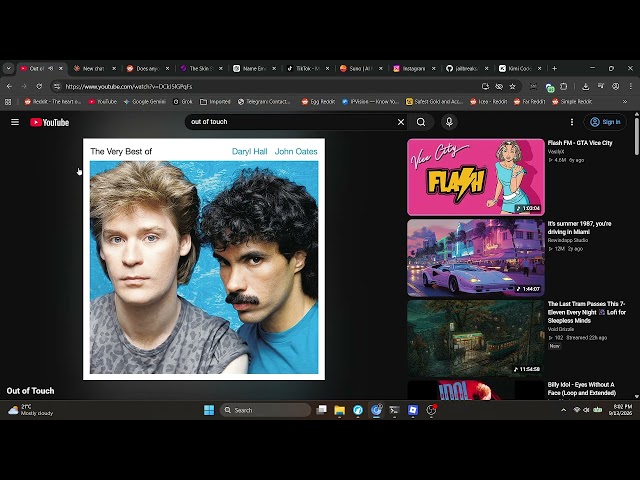Open the taskbar clock and date
The height and width of the screenshot is (480, 640).
click(620, 410)
